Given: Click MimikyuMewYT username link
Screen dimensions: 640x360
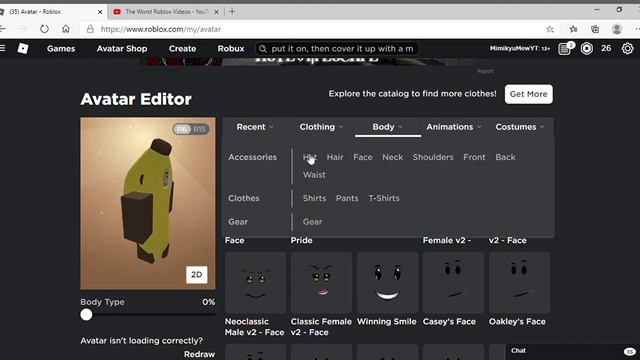Looking at the screenshot, I should click(520, 48).
